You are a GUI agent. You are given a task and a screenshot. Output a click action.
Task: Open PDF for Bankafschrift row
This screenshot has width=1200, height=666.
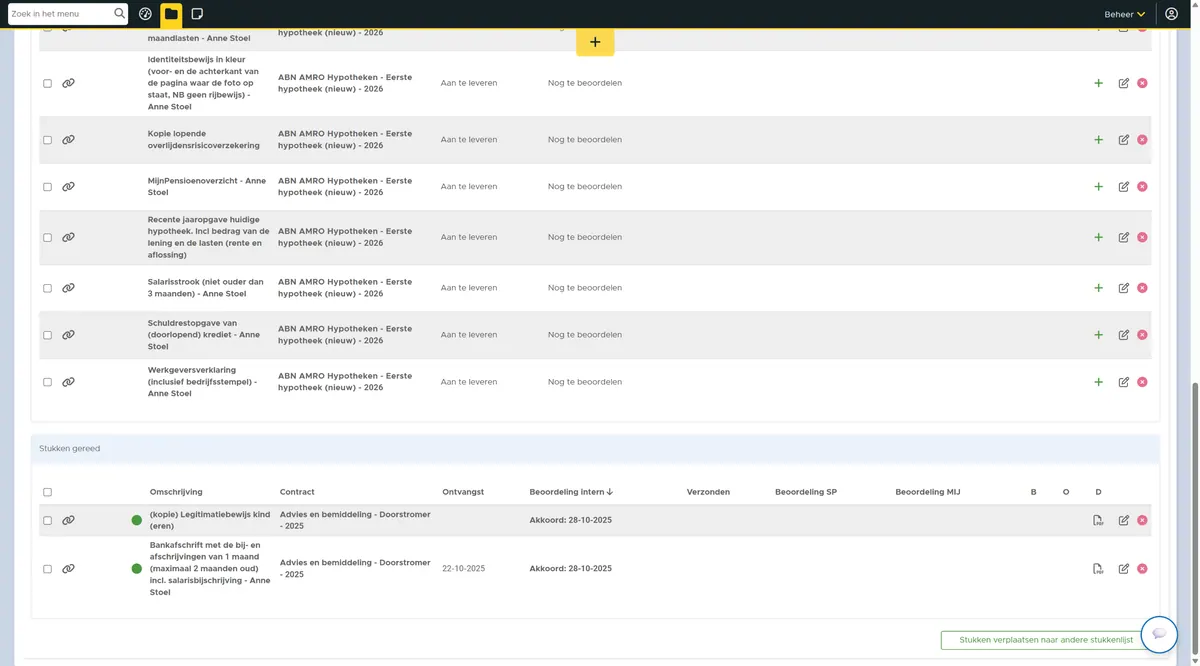[x=1098, y=569]
